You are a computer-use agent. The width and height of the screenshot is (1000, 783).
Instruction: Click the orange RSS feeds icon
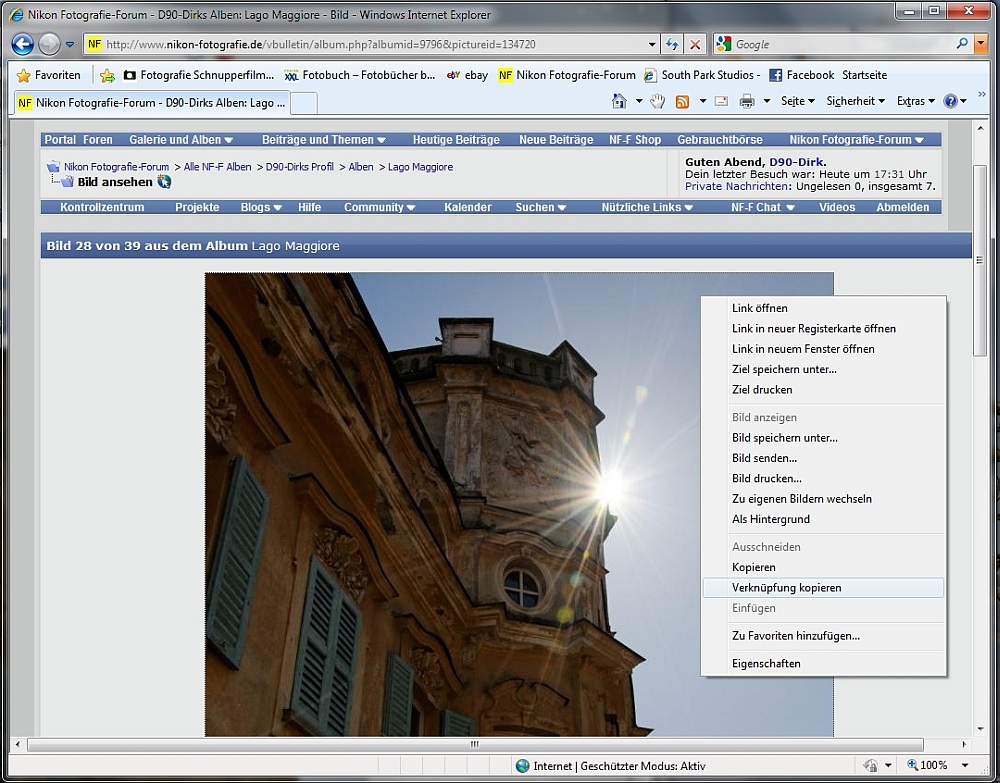click(682, 101)
